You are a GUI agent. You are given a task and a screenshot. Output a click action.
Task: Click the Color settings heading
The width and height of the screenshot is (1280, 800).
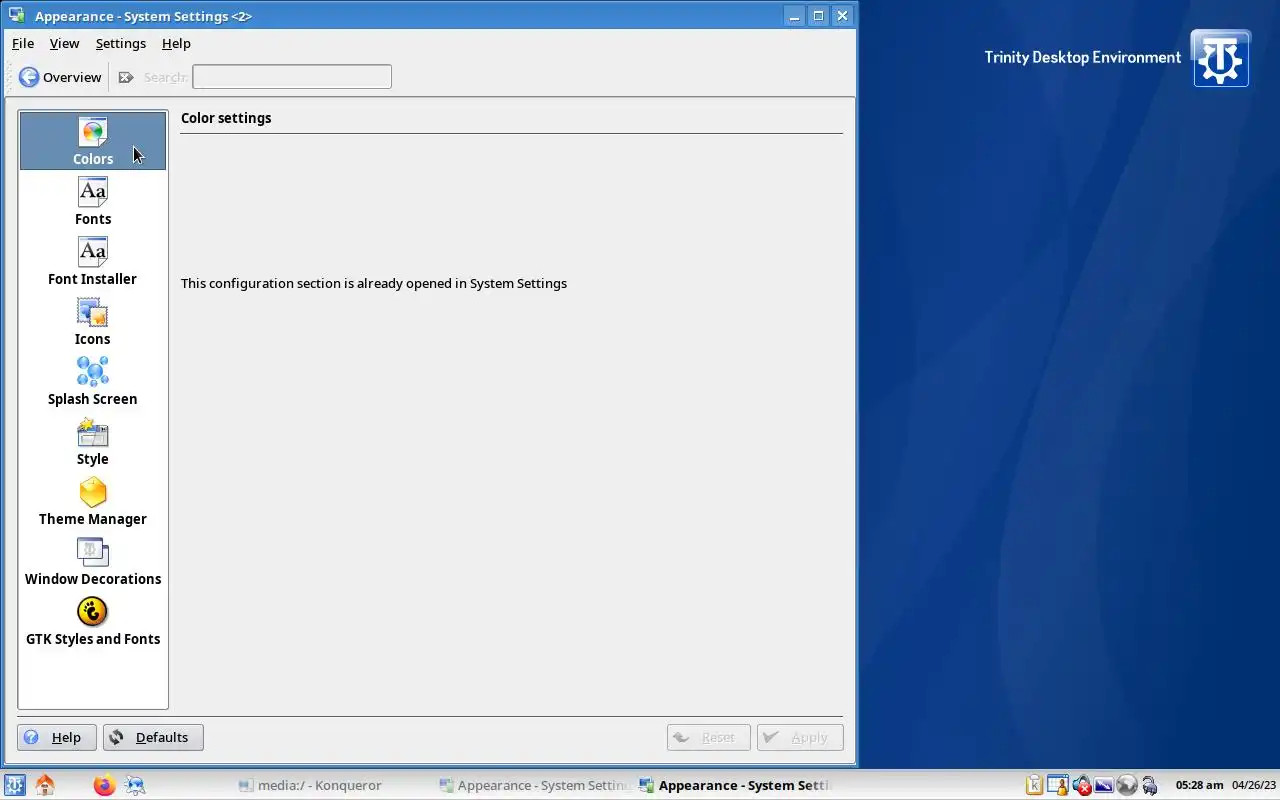226,118
